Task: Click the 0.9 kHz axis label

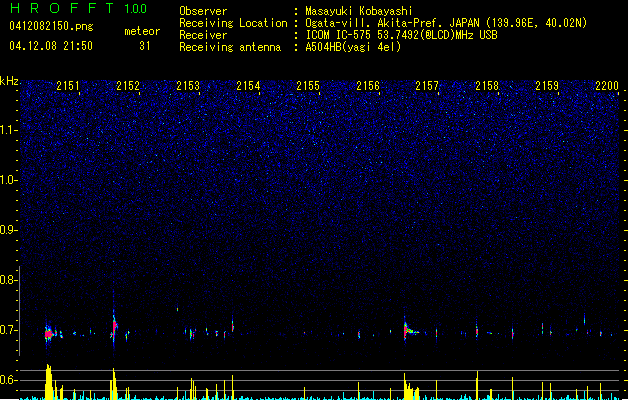Action: click(9, 230)
